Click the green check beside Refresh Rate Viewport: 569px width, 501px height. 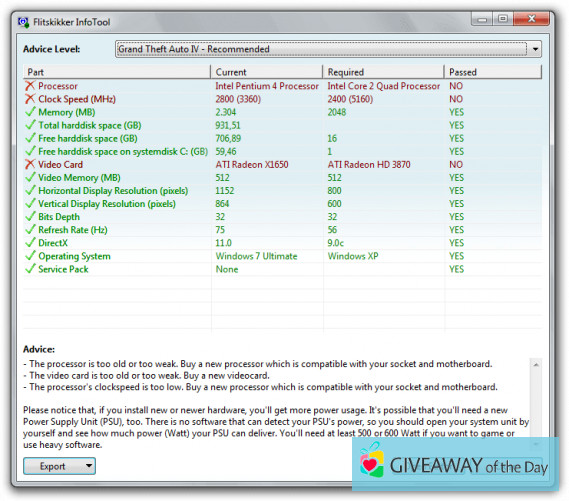click(x=30, y=229)
